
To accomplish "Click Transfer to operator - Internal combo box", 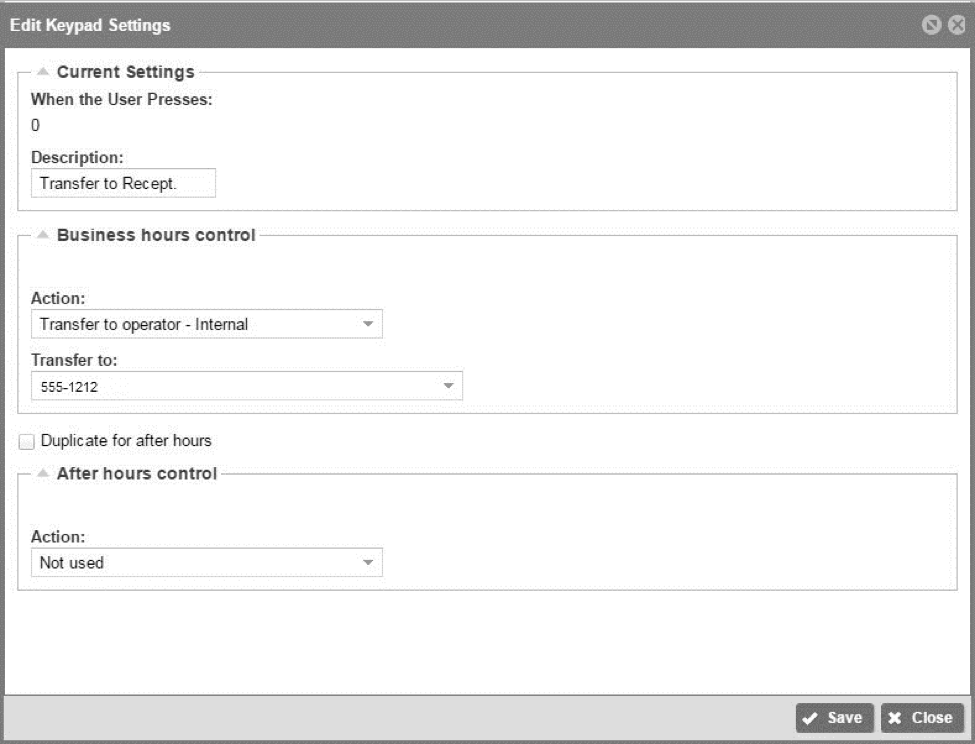I will click(x=206, y=324).
